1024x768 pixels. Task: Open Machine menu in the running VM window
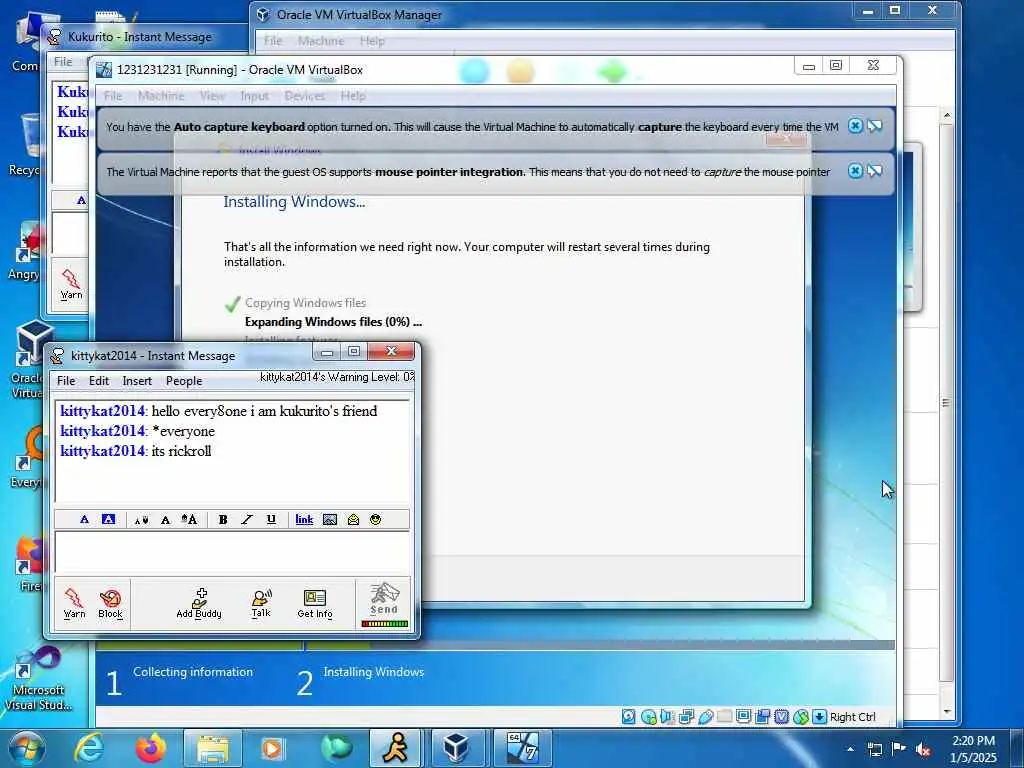point(161,96)
